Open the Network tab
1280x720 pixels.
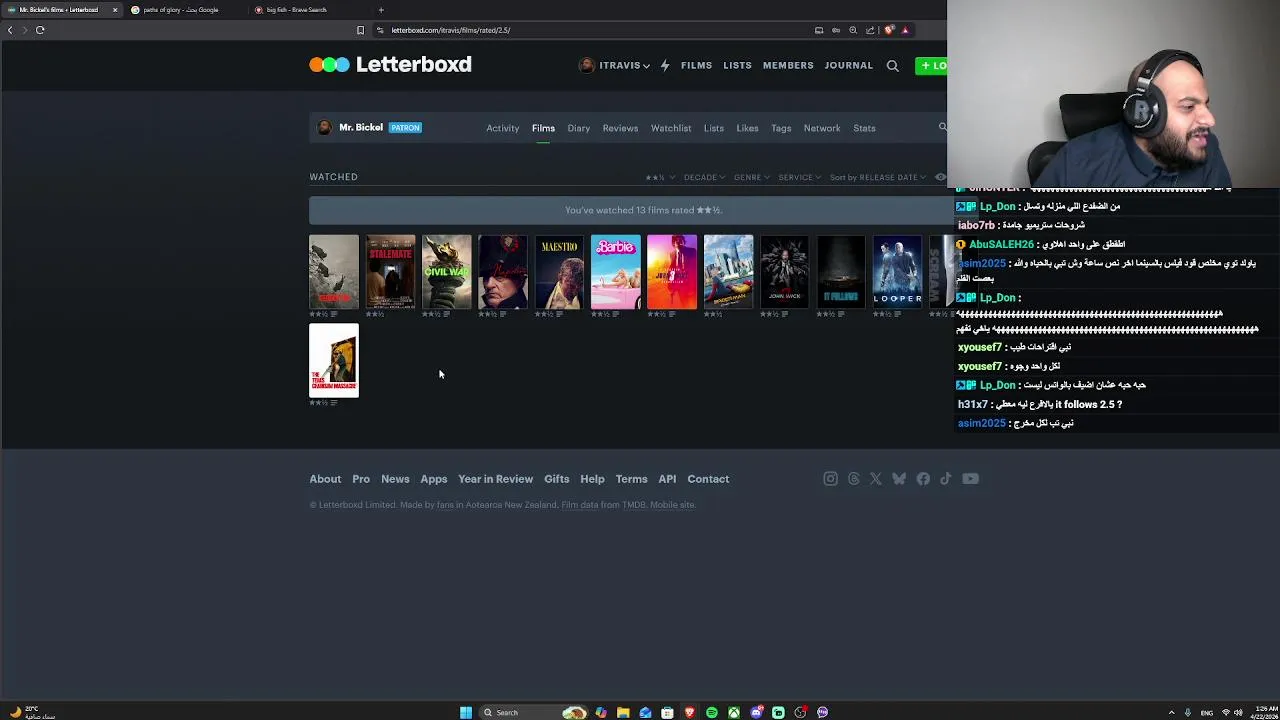(x=822, y=128)
